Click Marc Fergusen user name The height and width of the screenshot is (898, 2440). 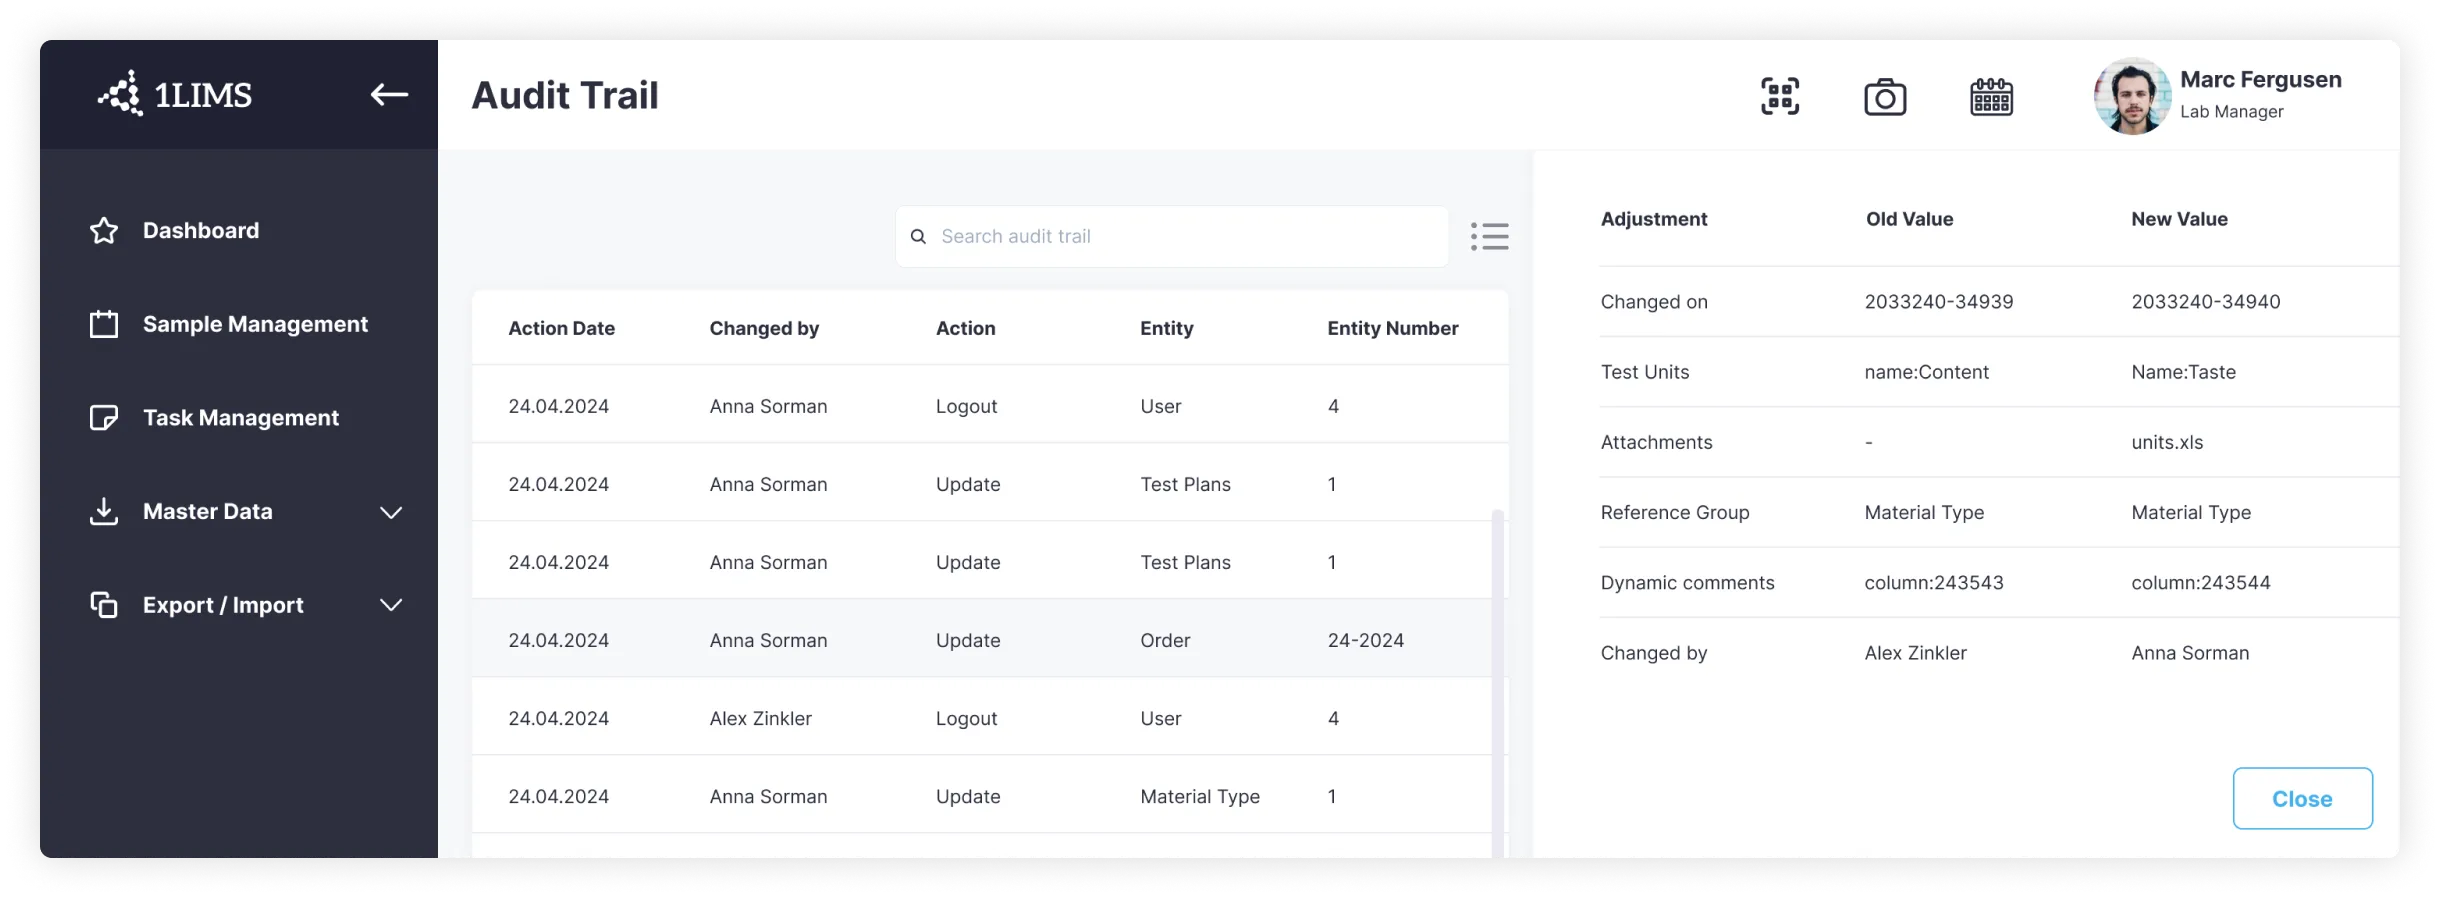point(2260,79)
